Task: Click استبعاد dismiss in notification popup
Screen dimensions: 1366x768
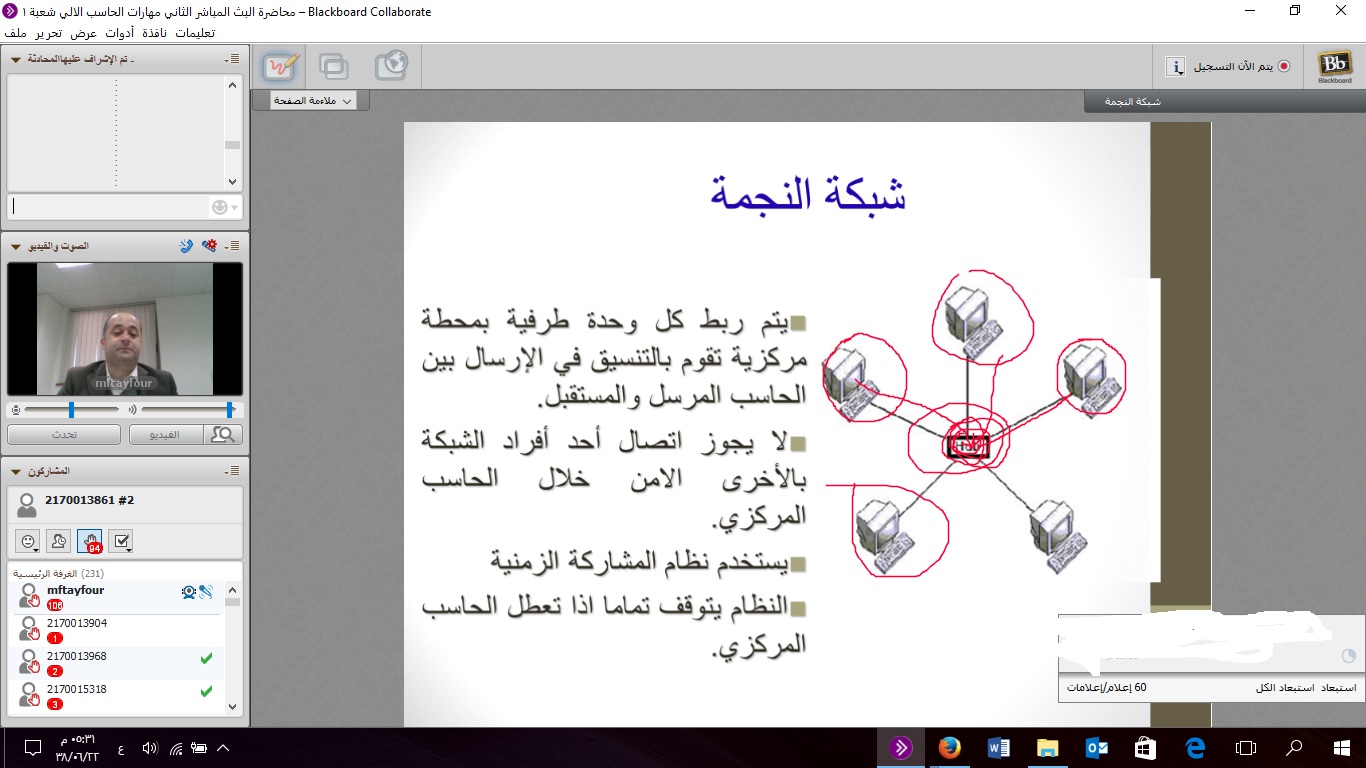Action: [1339, 688]
